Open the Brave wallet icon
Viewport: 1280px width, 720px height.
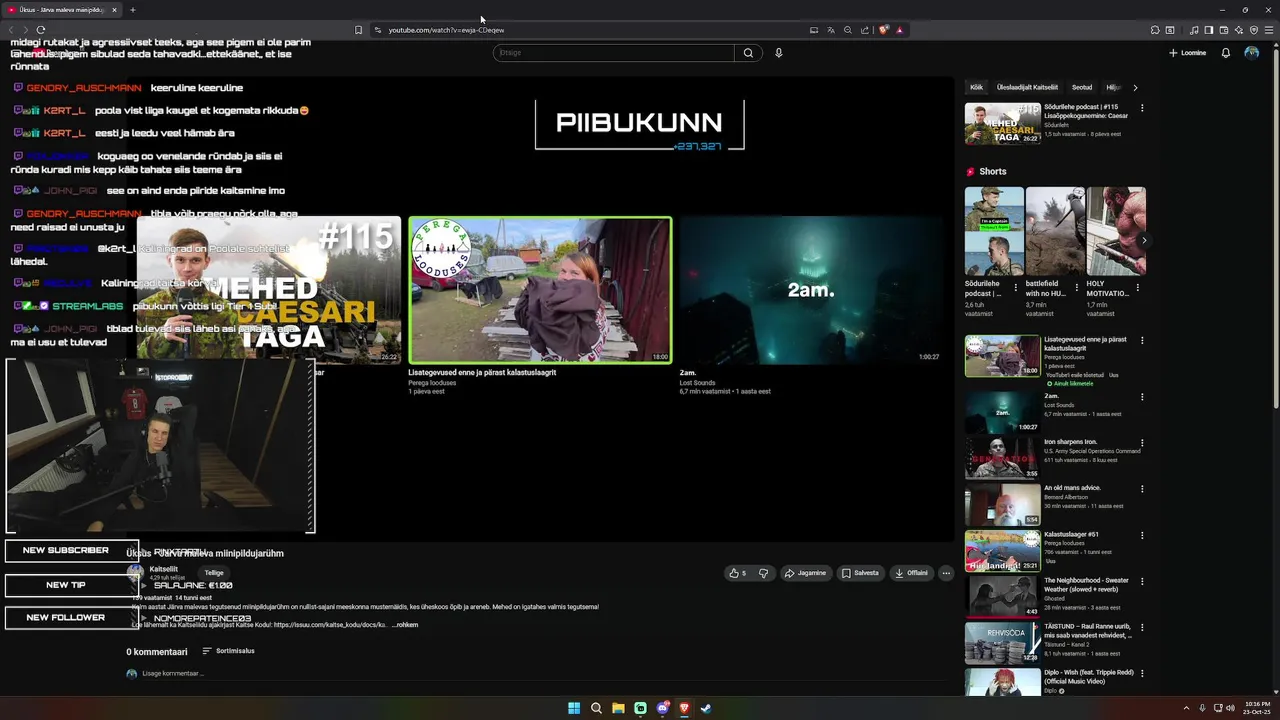1223,30
